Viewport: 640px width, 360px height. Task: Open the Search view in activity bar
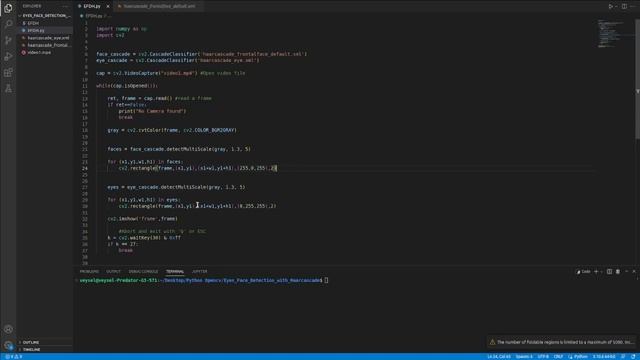8,24
